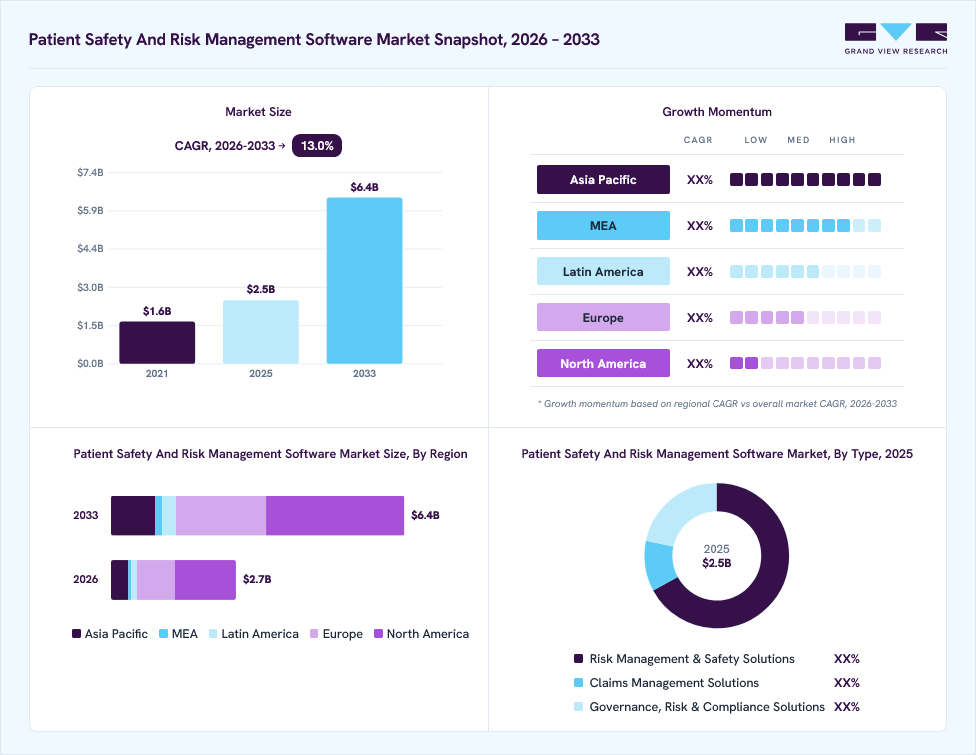Click the donut center 2025 $2.5B label
The image size is (976, 755).
tap(716, 556)
